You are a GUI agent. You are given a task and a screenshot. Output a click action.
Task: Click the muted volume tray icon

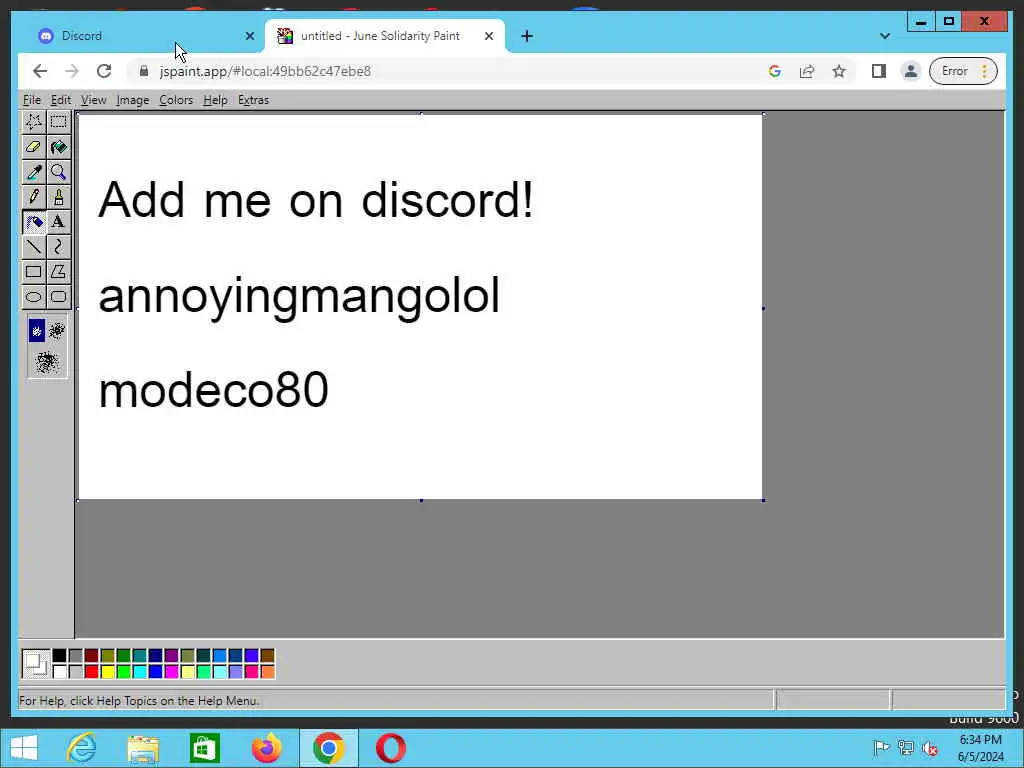tap(930, 748)
